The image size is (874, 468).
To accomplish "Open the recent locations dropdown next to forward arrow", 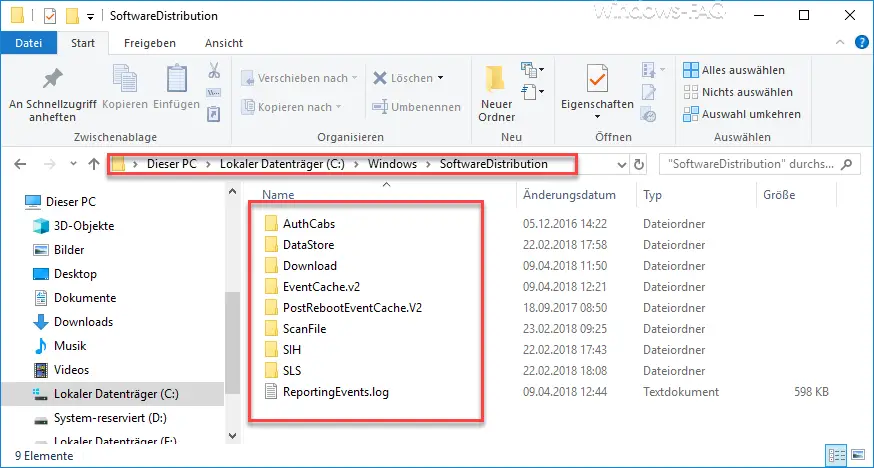I will 73,164.
